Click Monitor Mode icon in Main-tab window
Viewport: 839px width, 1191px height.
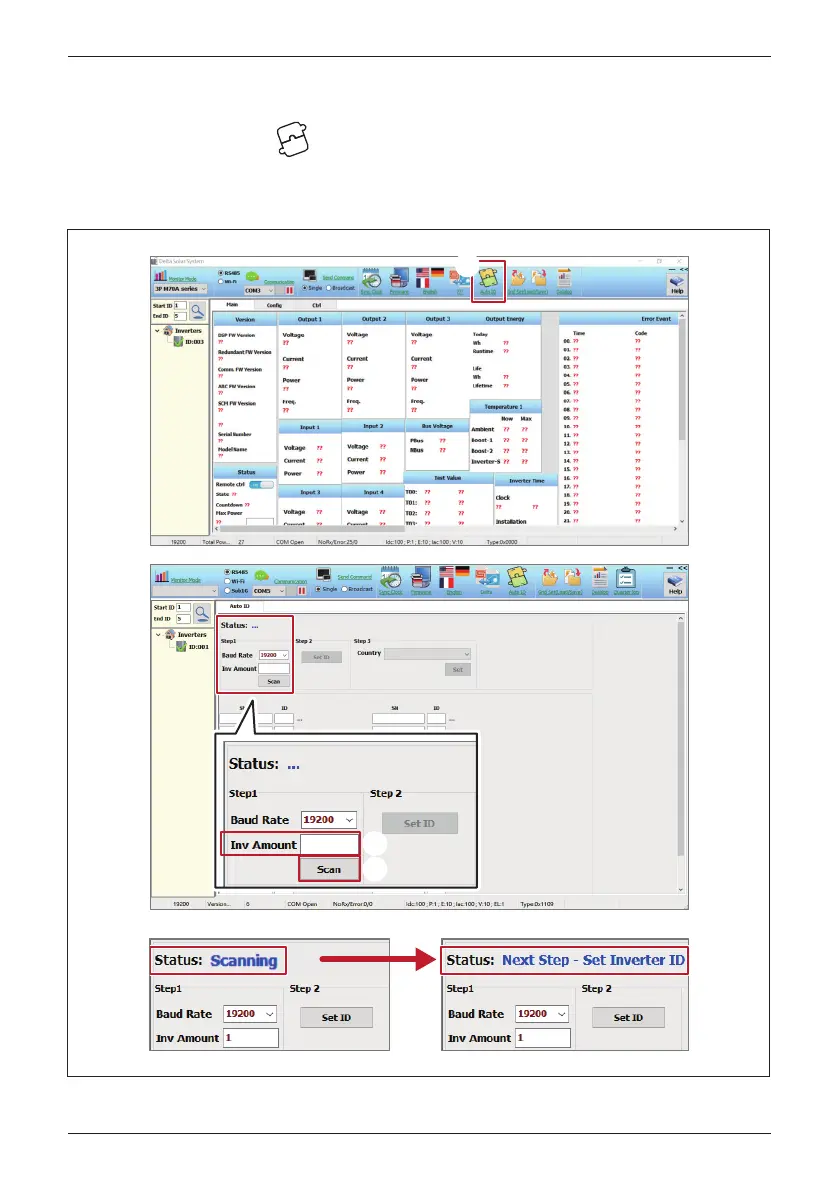pyautogui.click(x=160, y=276)
